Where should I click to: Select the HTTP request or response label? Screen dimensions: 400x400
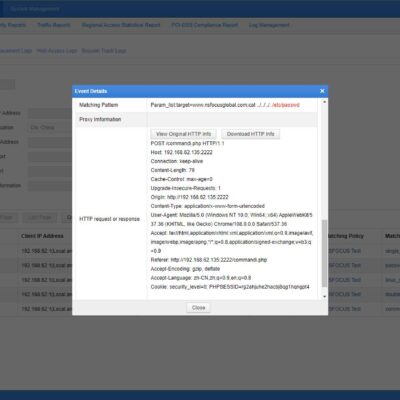point(109,219)
